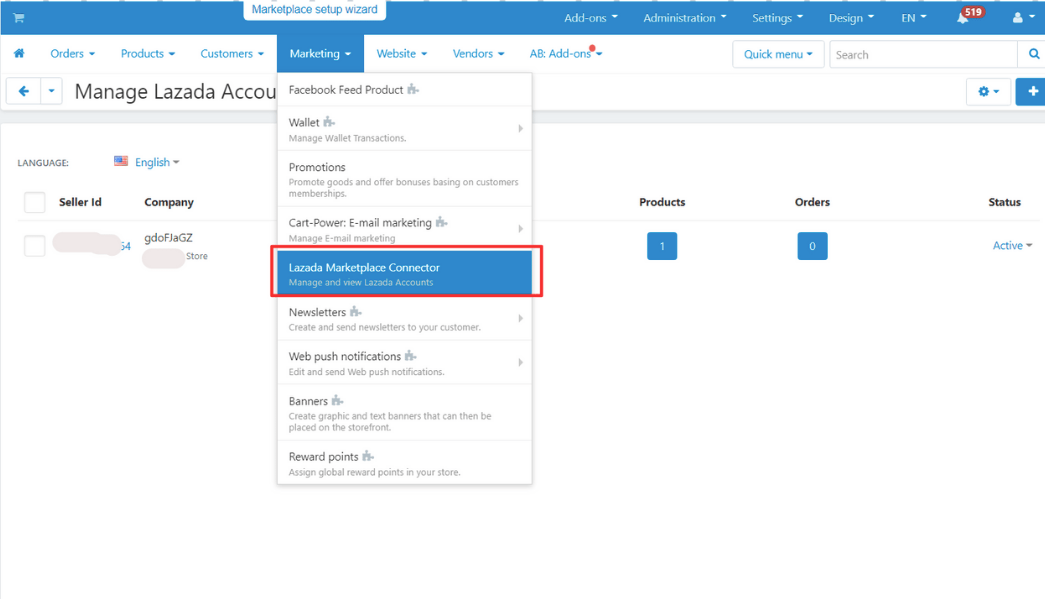Click the Company column header
The width and height of the screenshot is (1045, 599).
click(x=169, y=202)
